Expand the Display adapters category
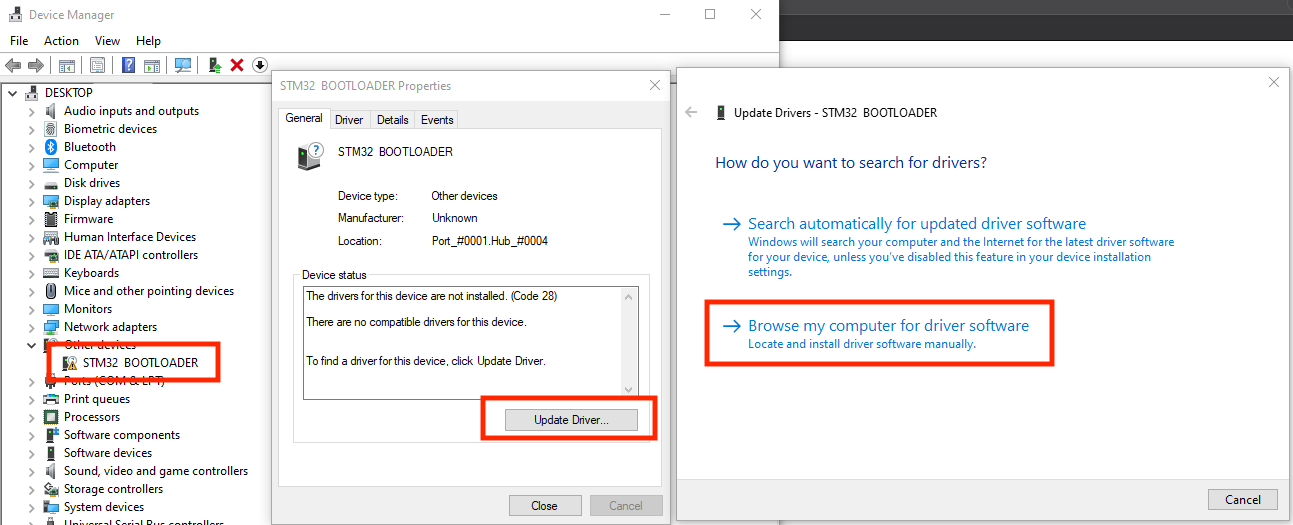Image resolution: width=1293 pixels, height=525 pixels. (31, 201)
